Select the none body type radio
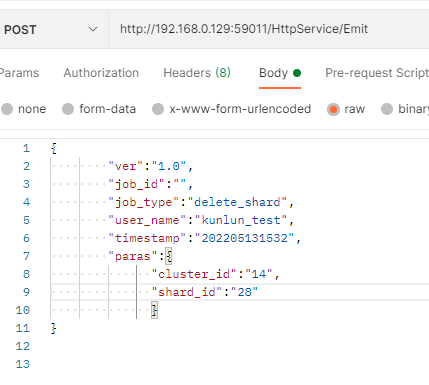429x385 pixels. (x=7, y=109)
